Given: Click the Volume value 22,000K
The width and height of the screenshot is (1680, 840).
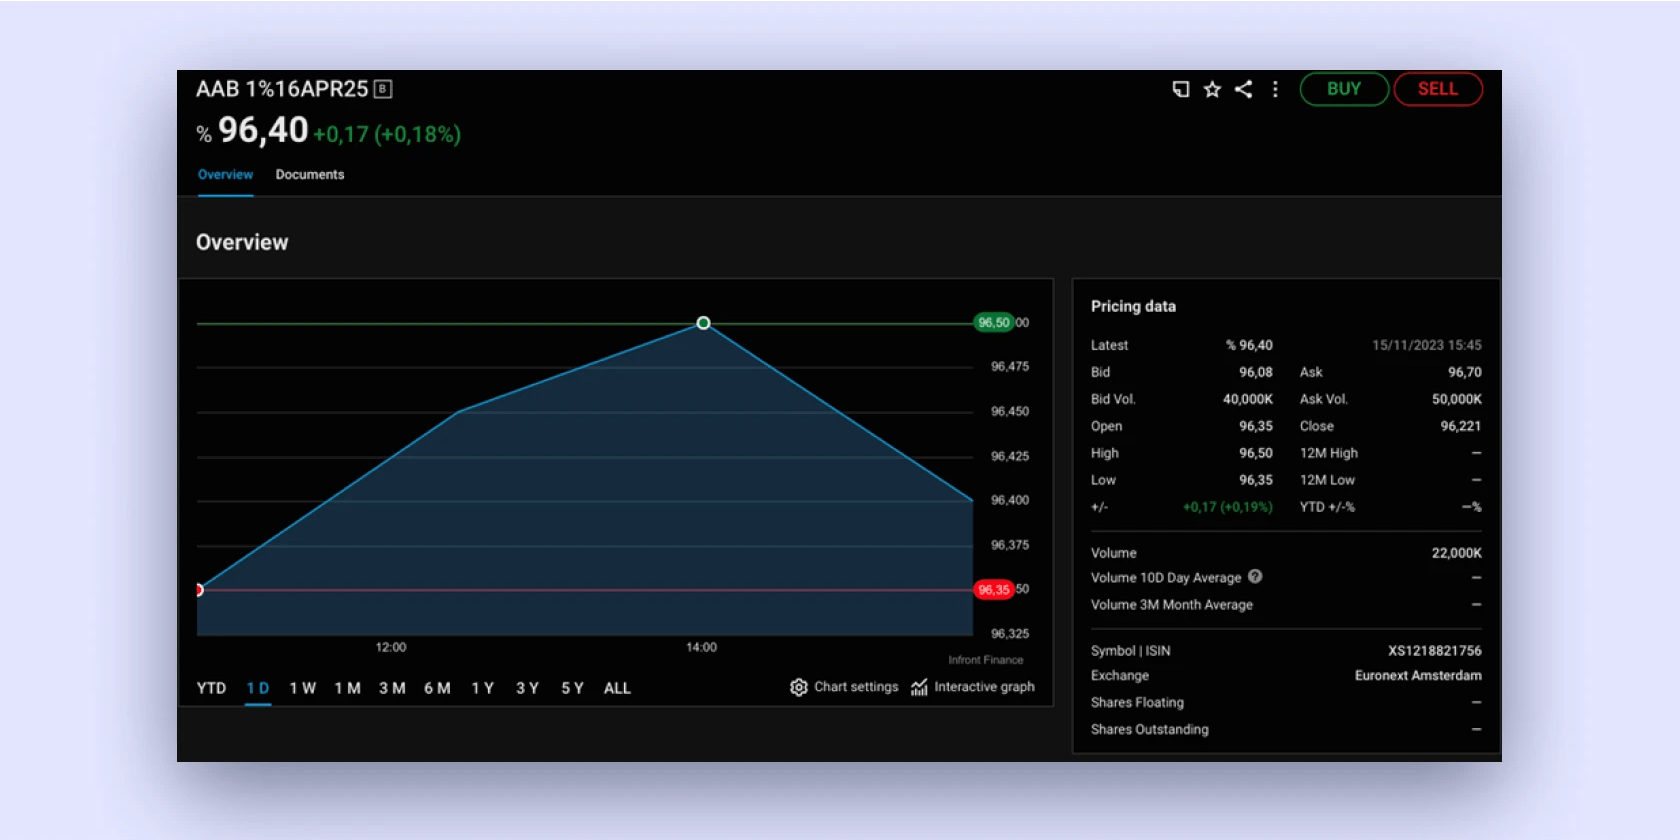Looking at the screenshot, I should pyautogui.click(x=1457, y=553).
